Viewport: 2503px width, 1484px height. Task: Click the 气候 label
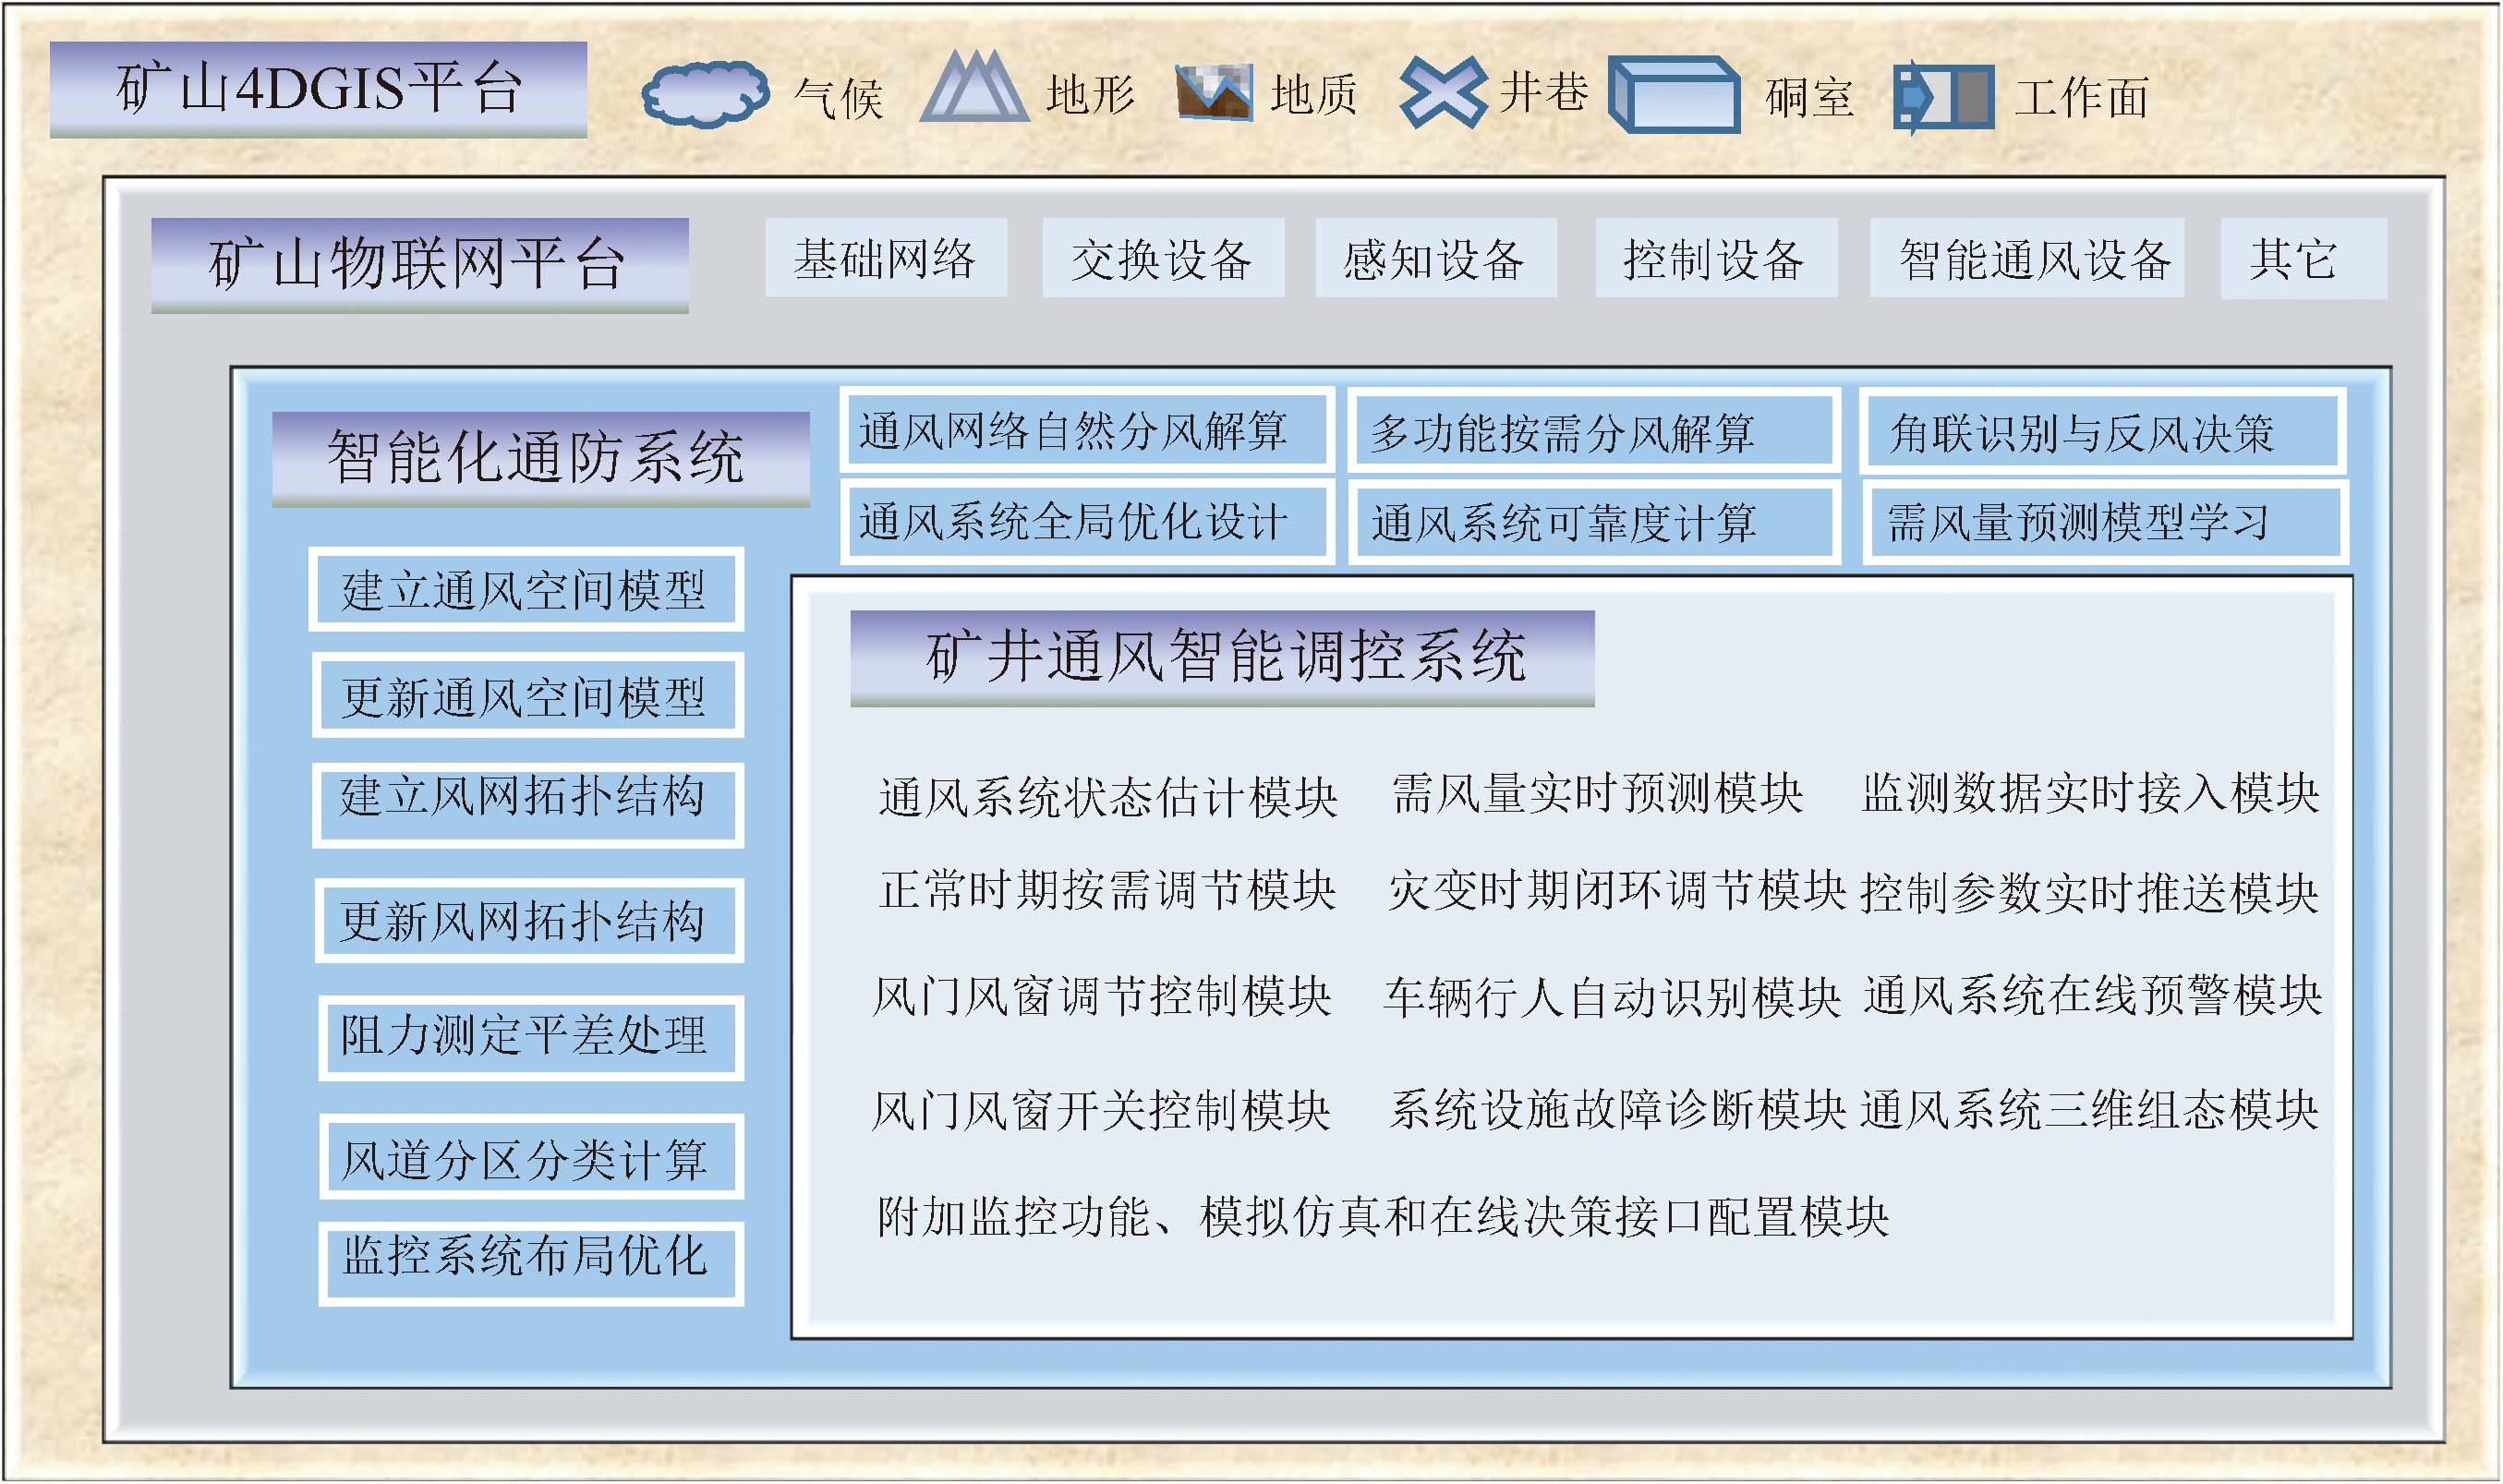point(838,98)
